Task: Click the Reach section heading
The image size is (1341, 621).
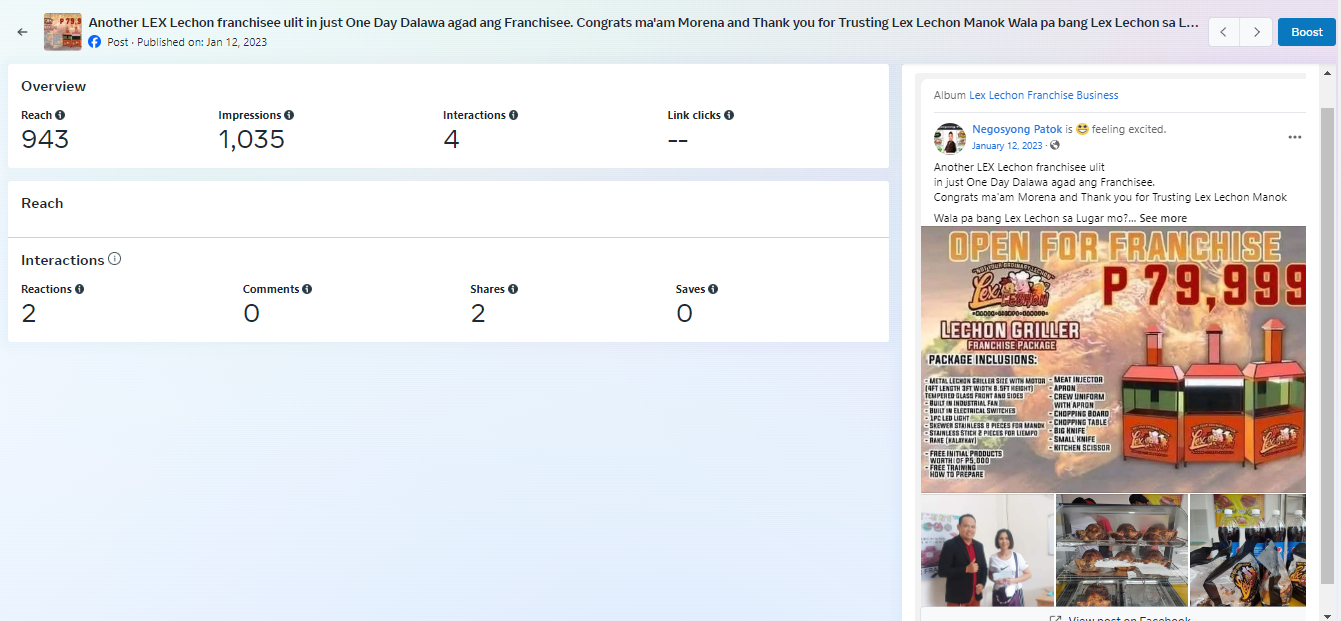Action: (x=42, y=203)
